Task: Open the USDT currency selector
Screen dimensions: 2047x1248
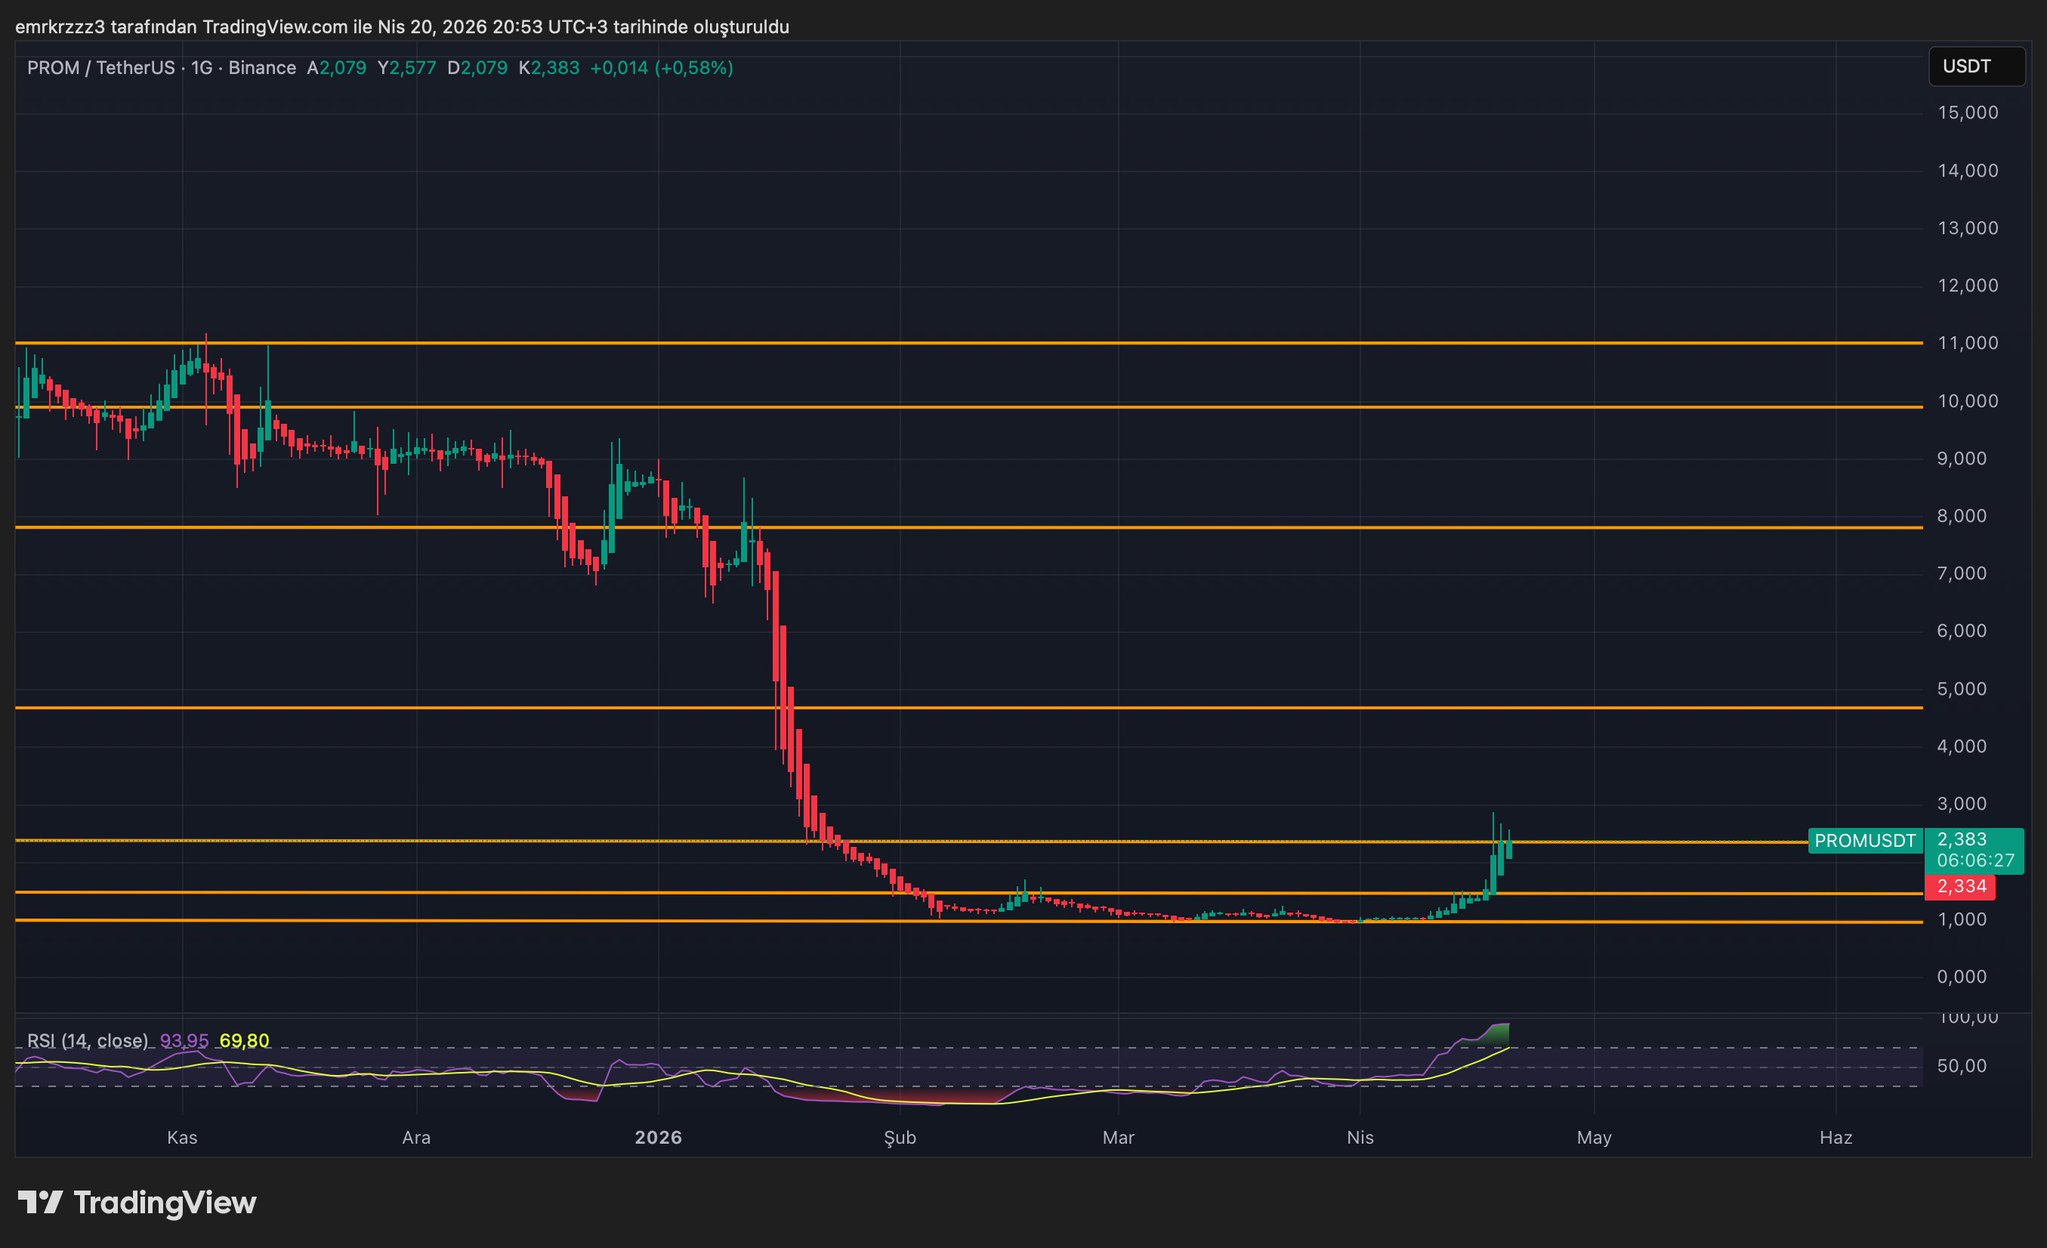Action: (1975, 67)
